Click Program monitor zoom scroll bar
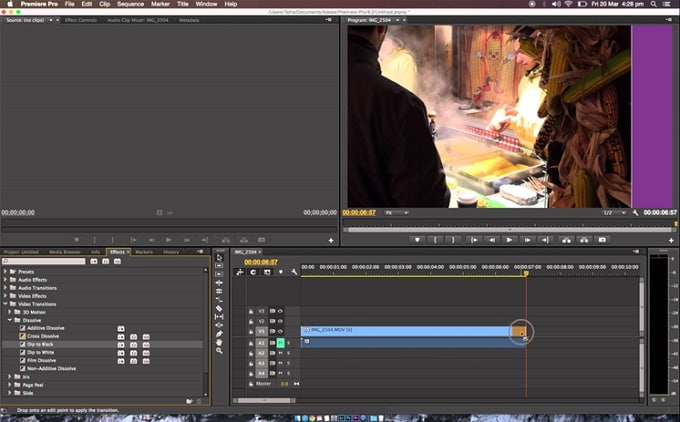This screenshot has height=422, width=680. tap(510, 230)
